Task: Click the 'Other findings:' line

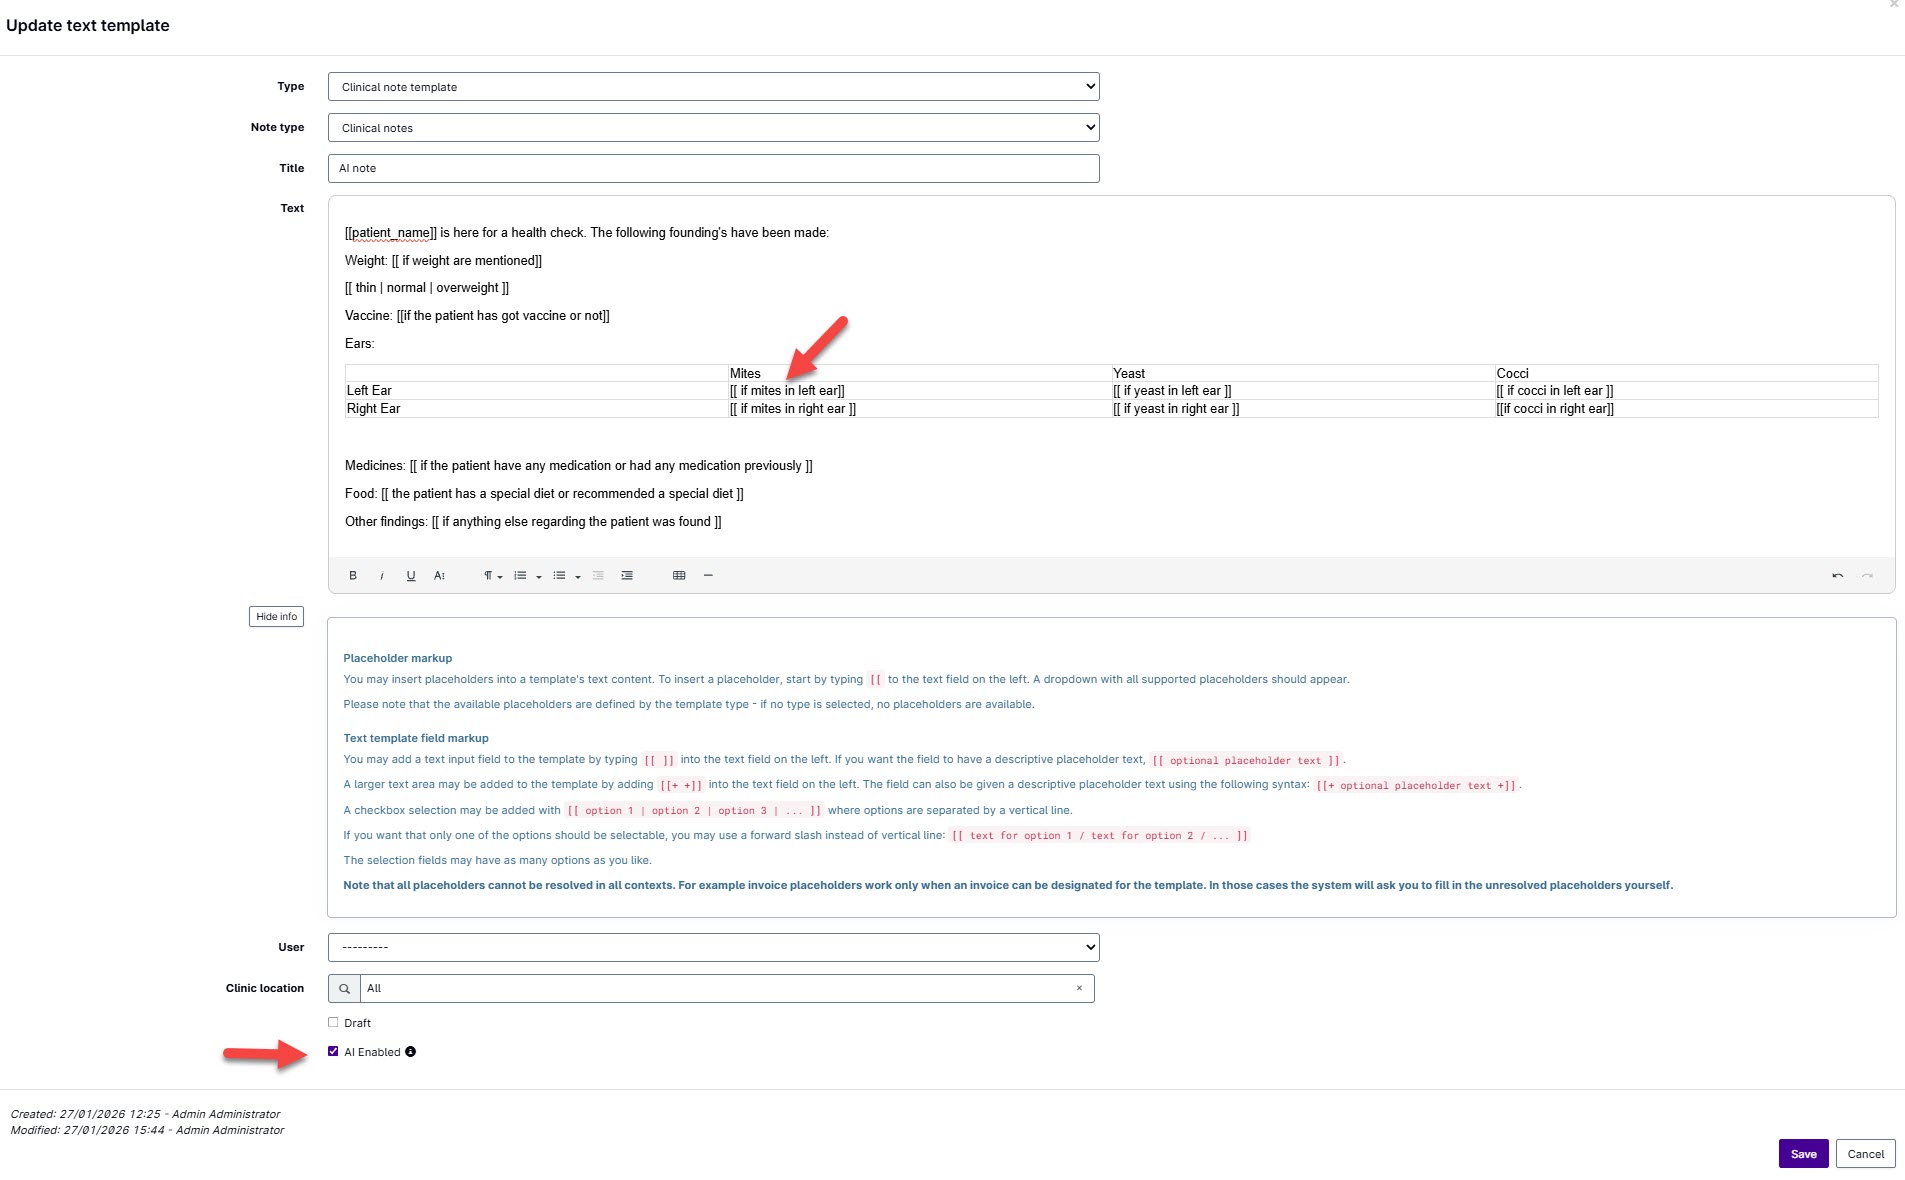Action: (x=533, y=522)
